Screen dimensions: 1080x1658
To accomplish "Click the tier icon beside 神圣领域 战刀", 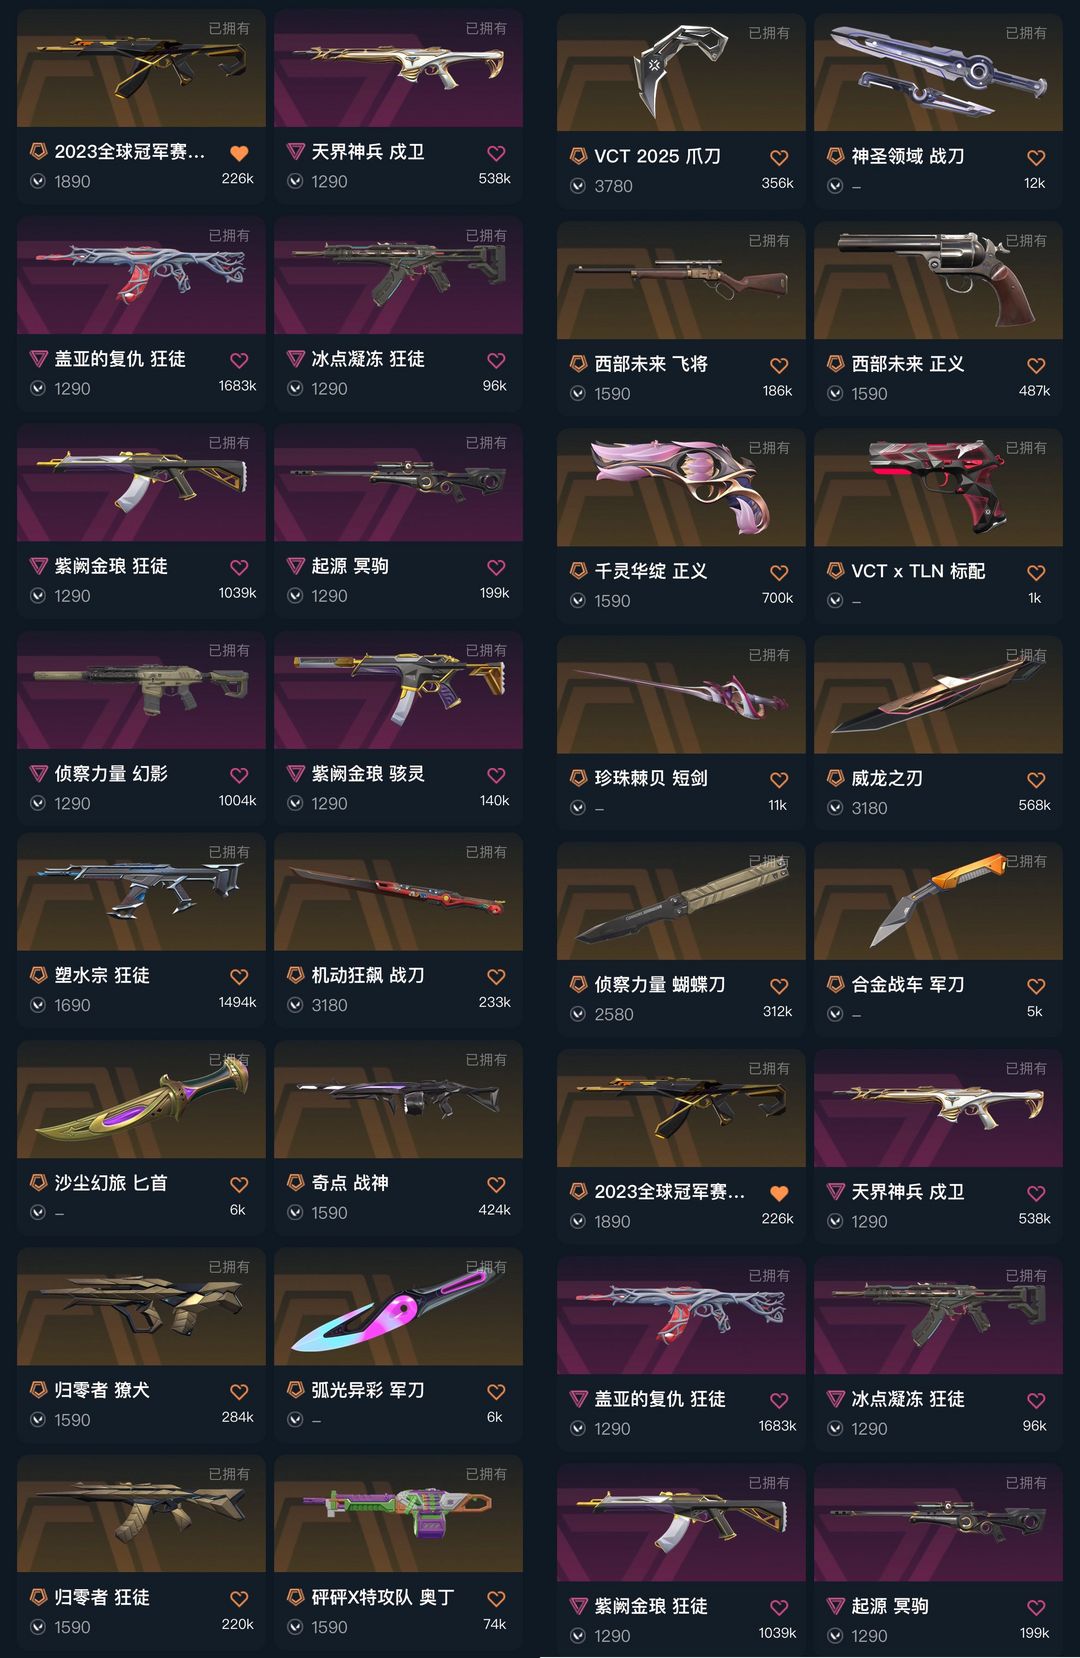I will coord(835,156).
